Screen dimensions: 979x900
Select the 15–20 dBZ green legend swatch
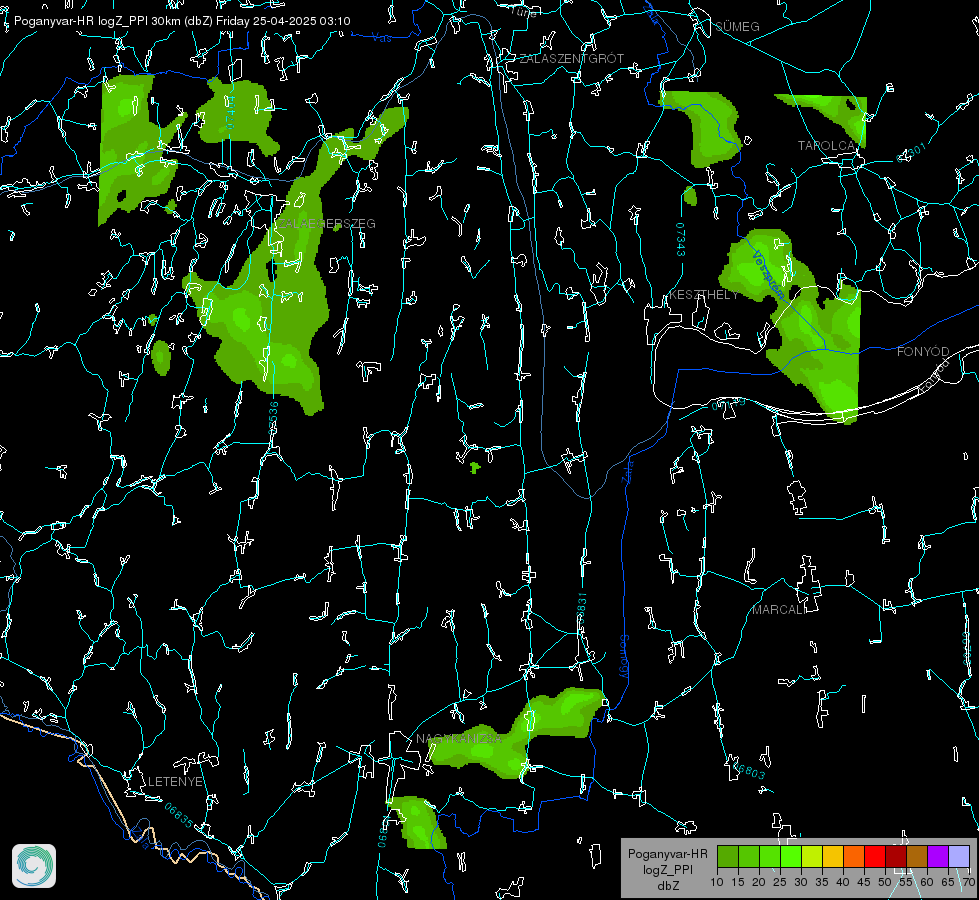[x=749, y=856]
